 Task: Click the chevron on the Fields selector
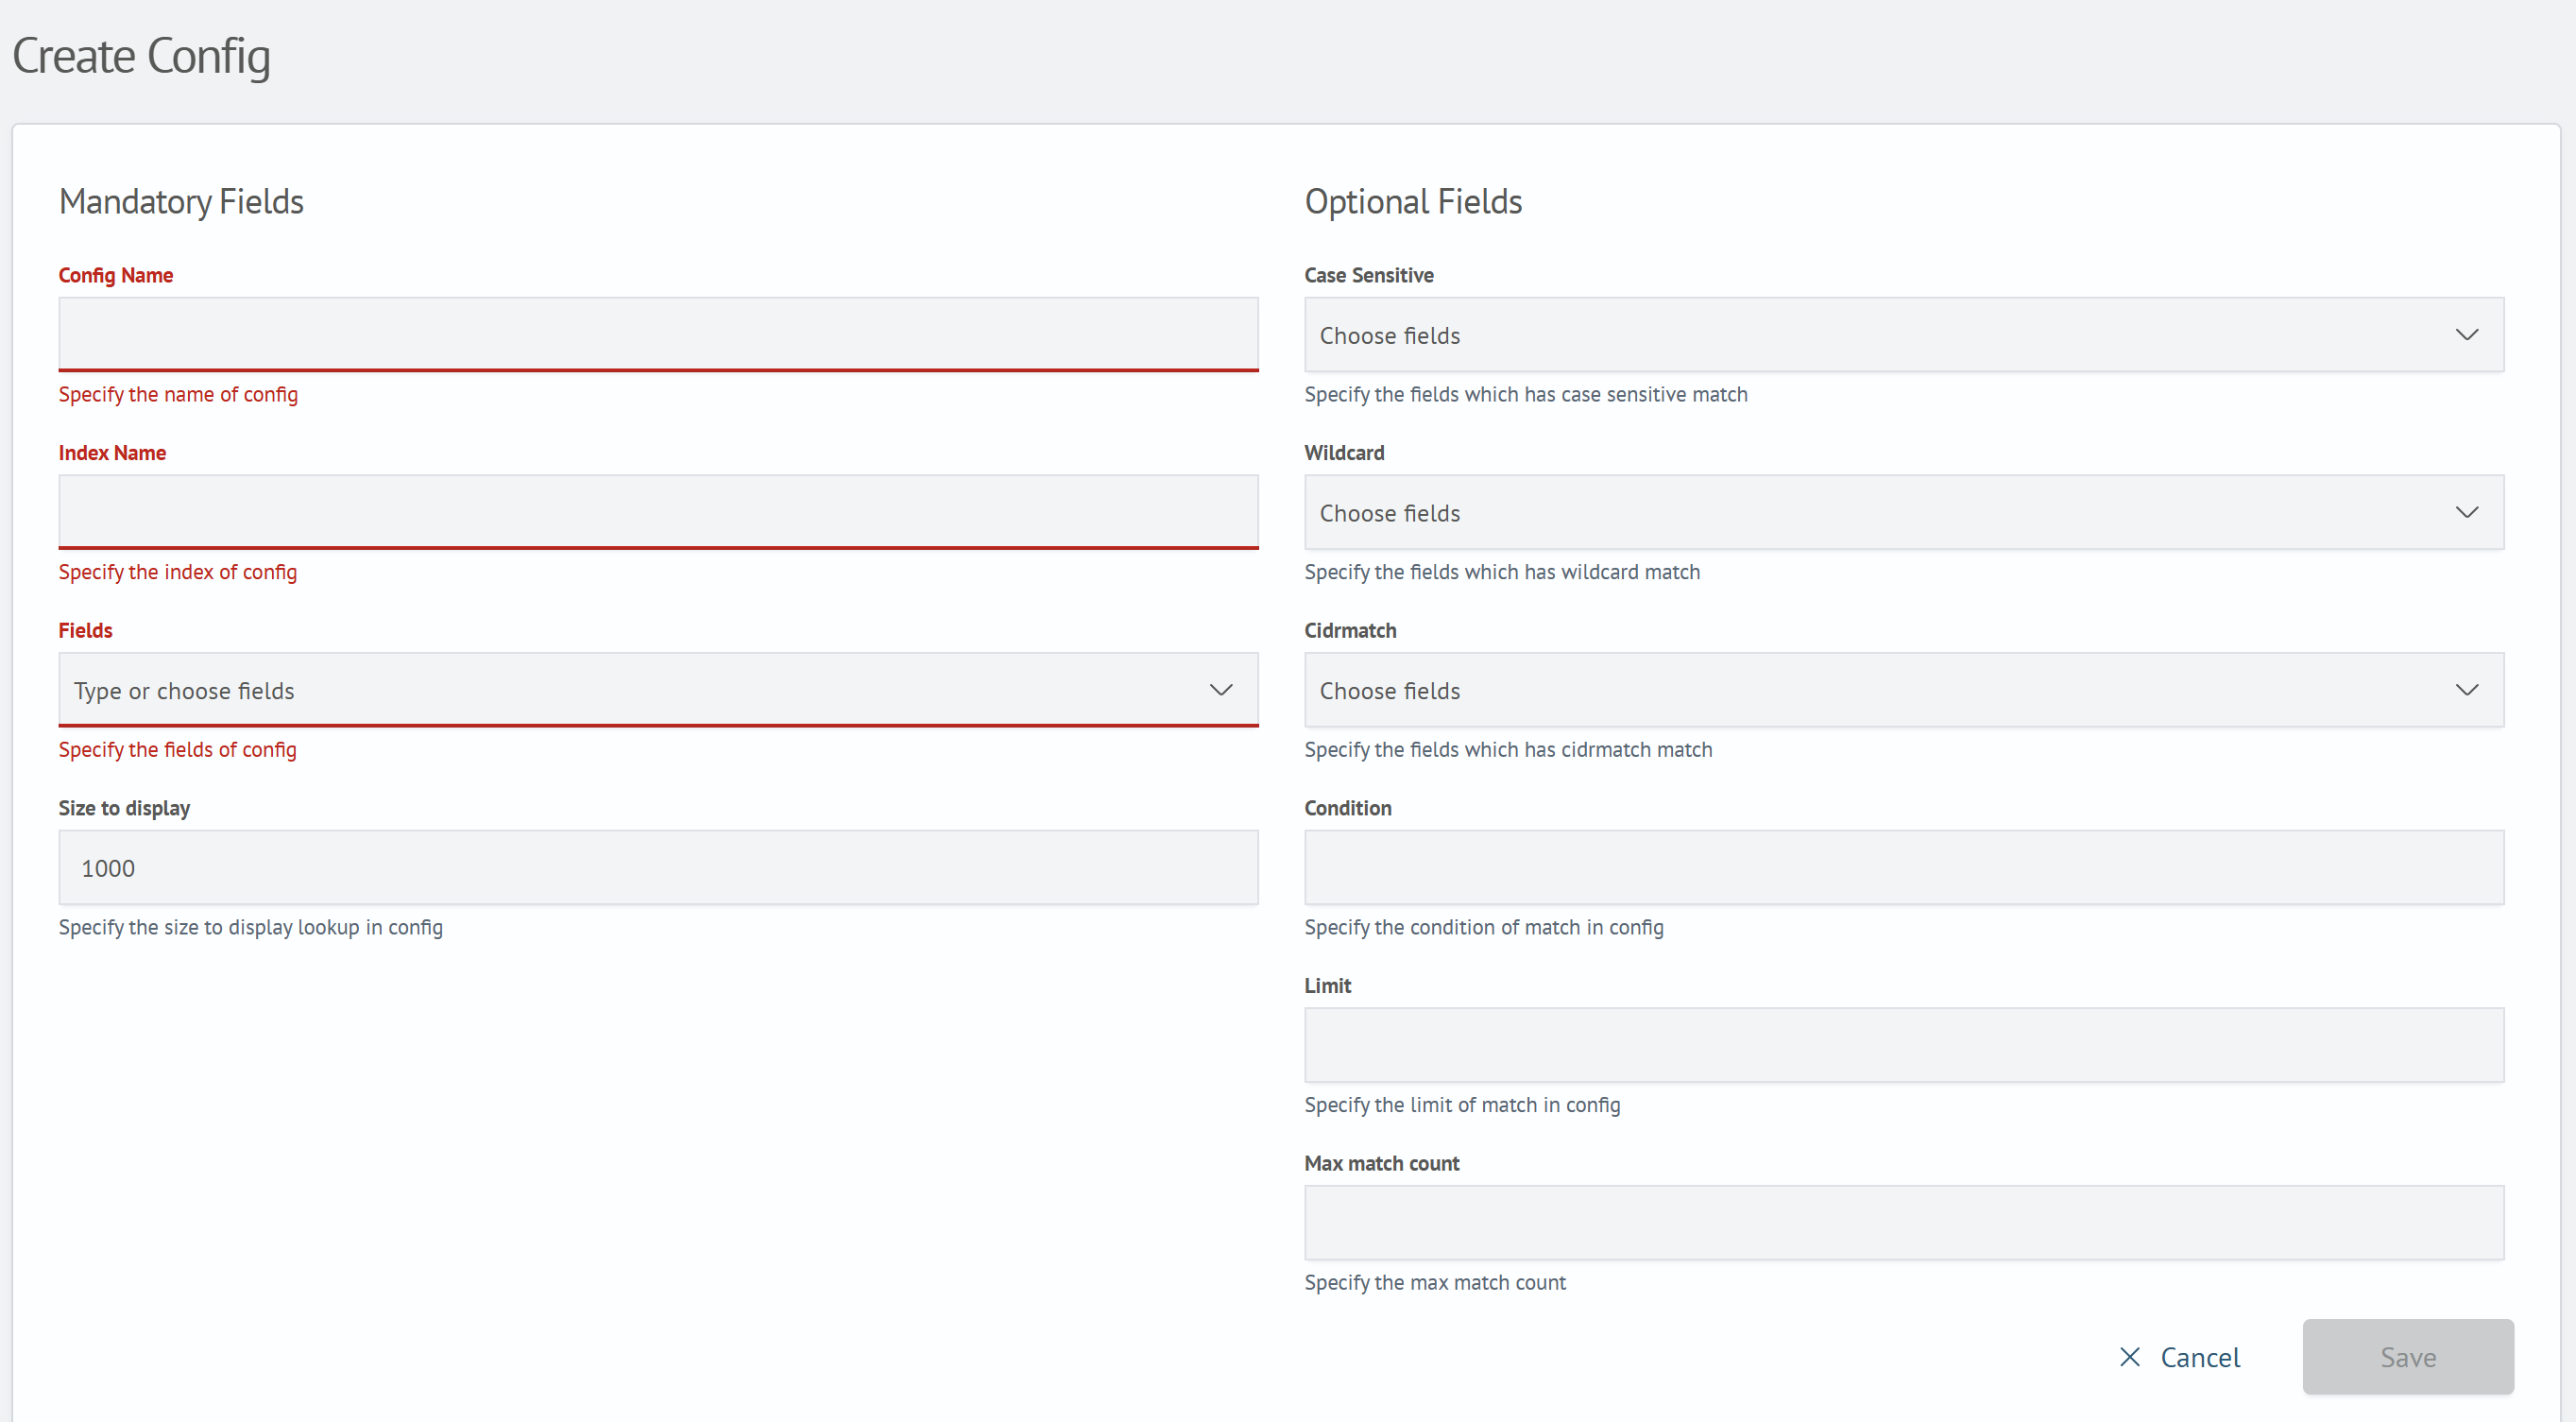(x=1220, y=690)
